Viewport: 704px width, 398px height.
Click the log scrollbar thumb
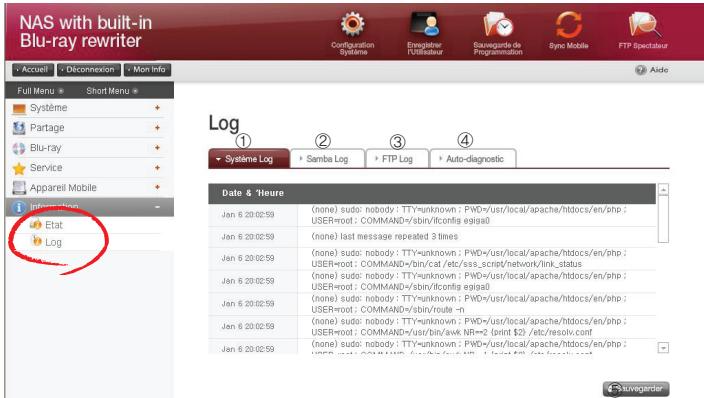(x=663, y=219)
